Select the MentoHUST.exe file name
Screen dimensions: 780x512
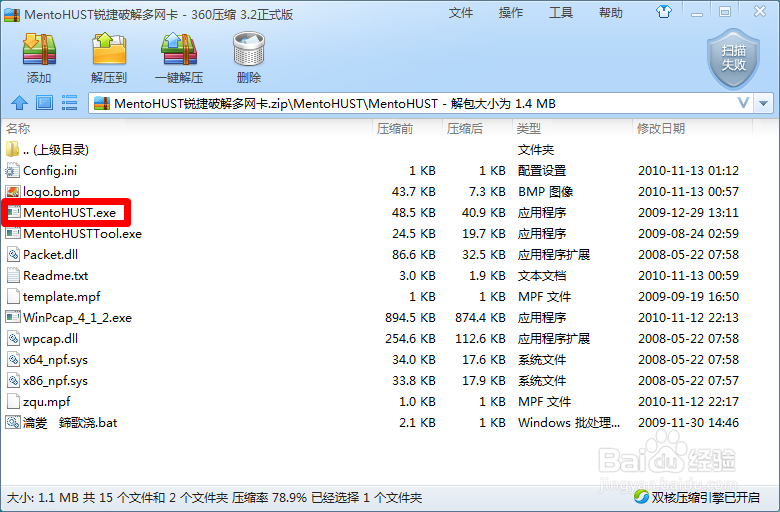click(70, 212)
